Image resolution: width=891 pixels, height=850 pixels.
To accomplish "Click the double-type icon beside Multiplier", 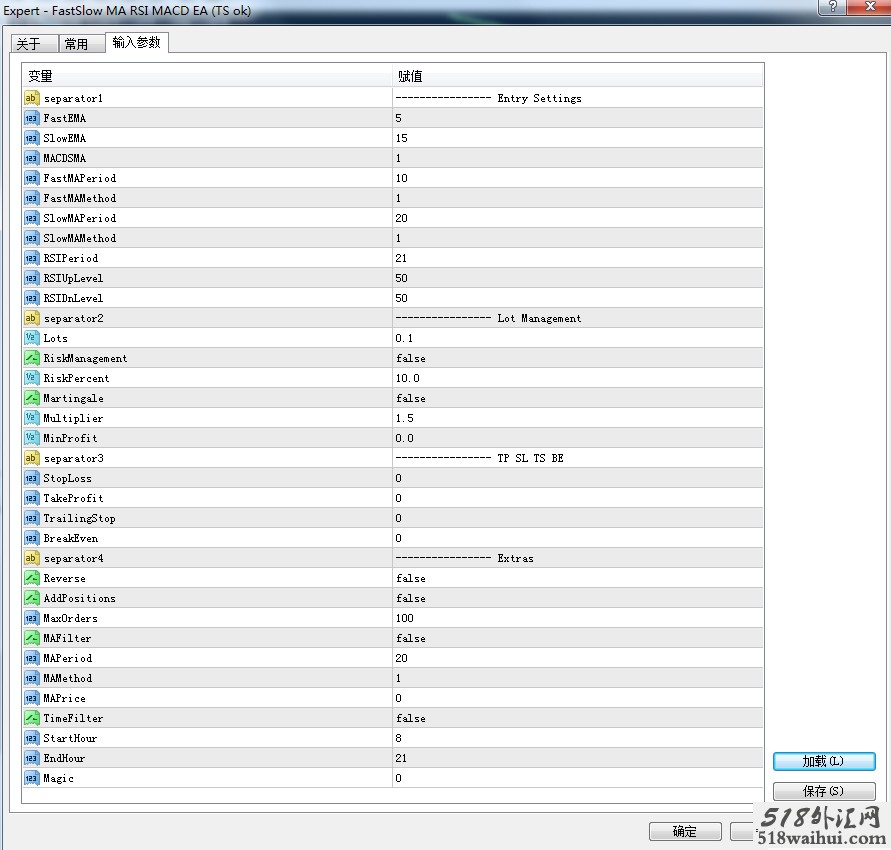I will tap(32, 418).
